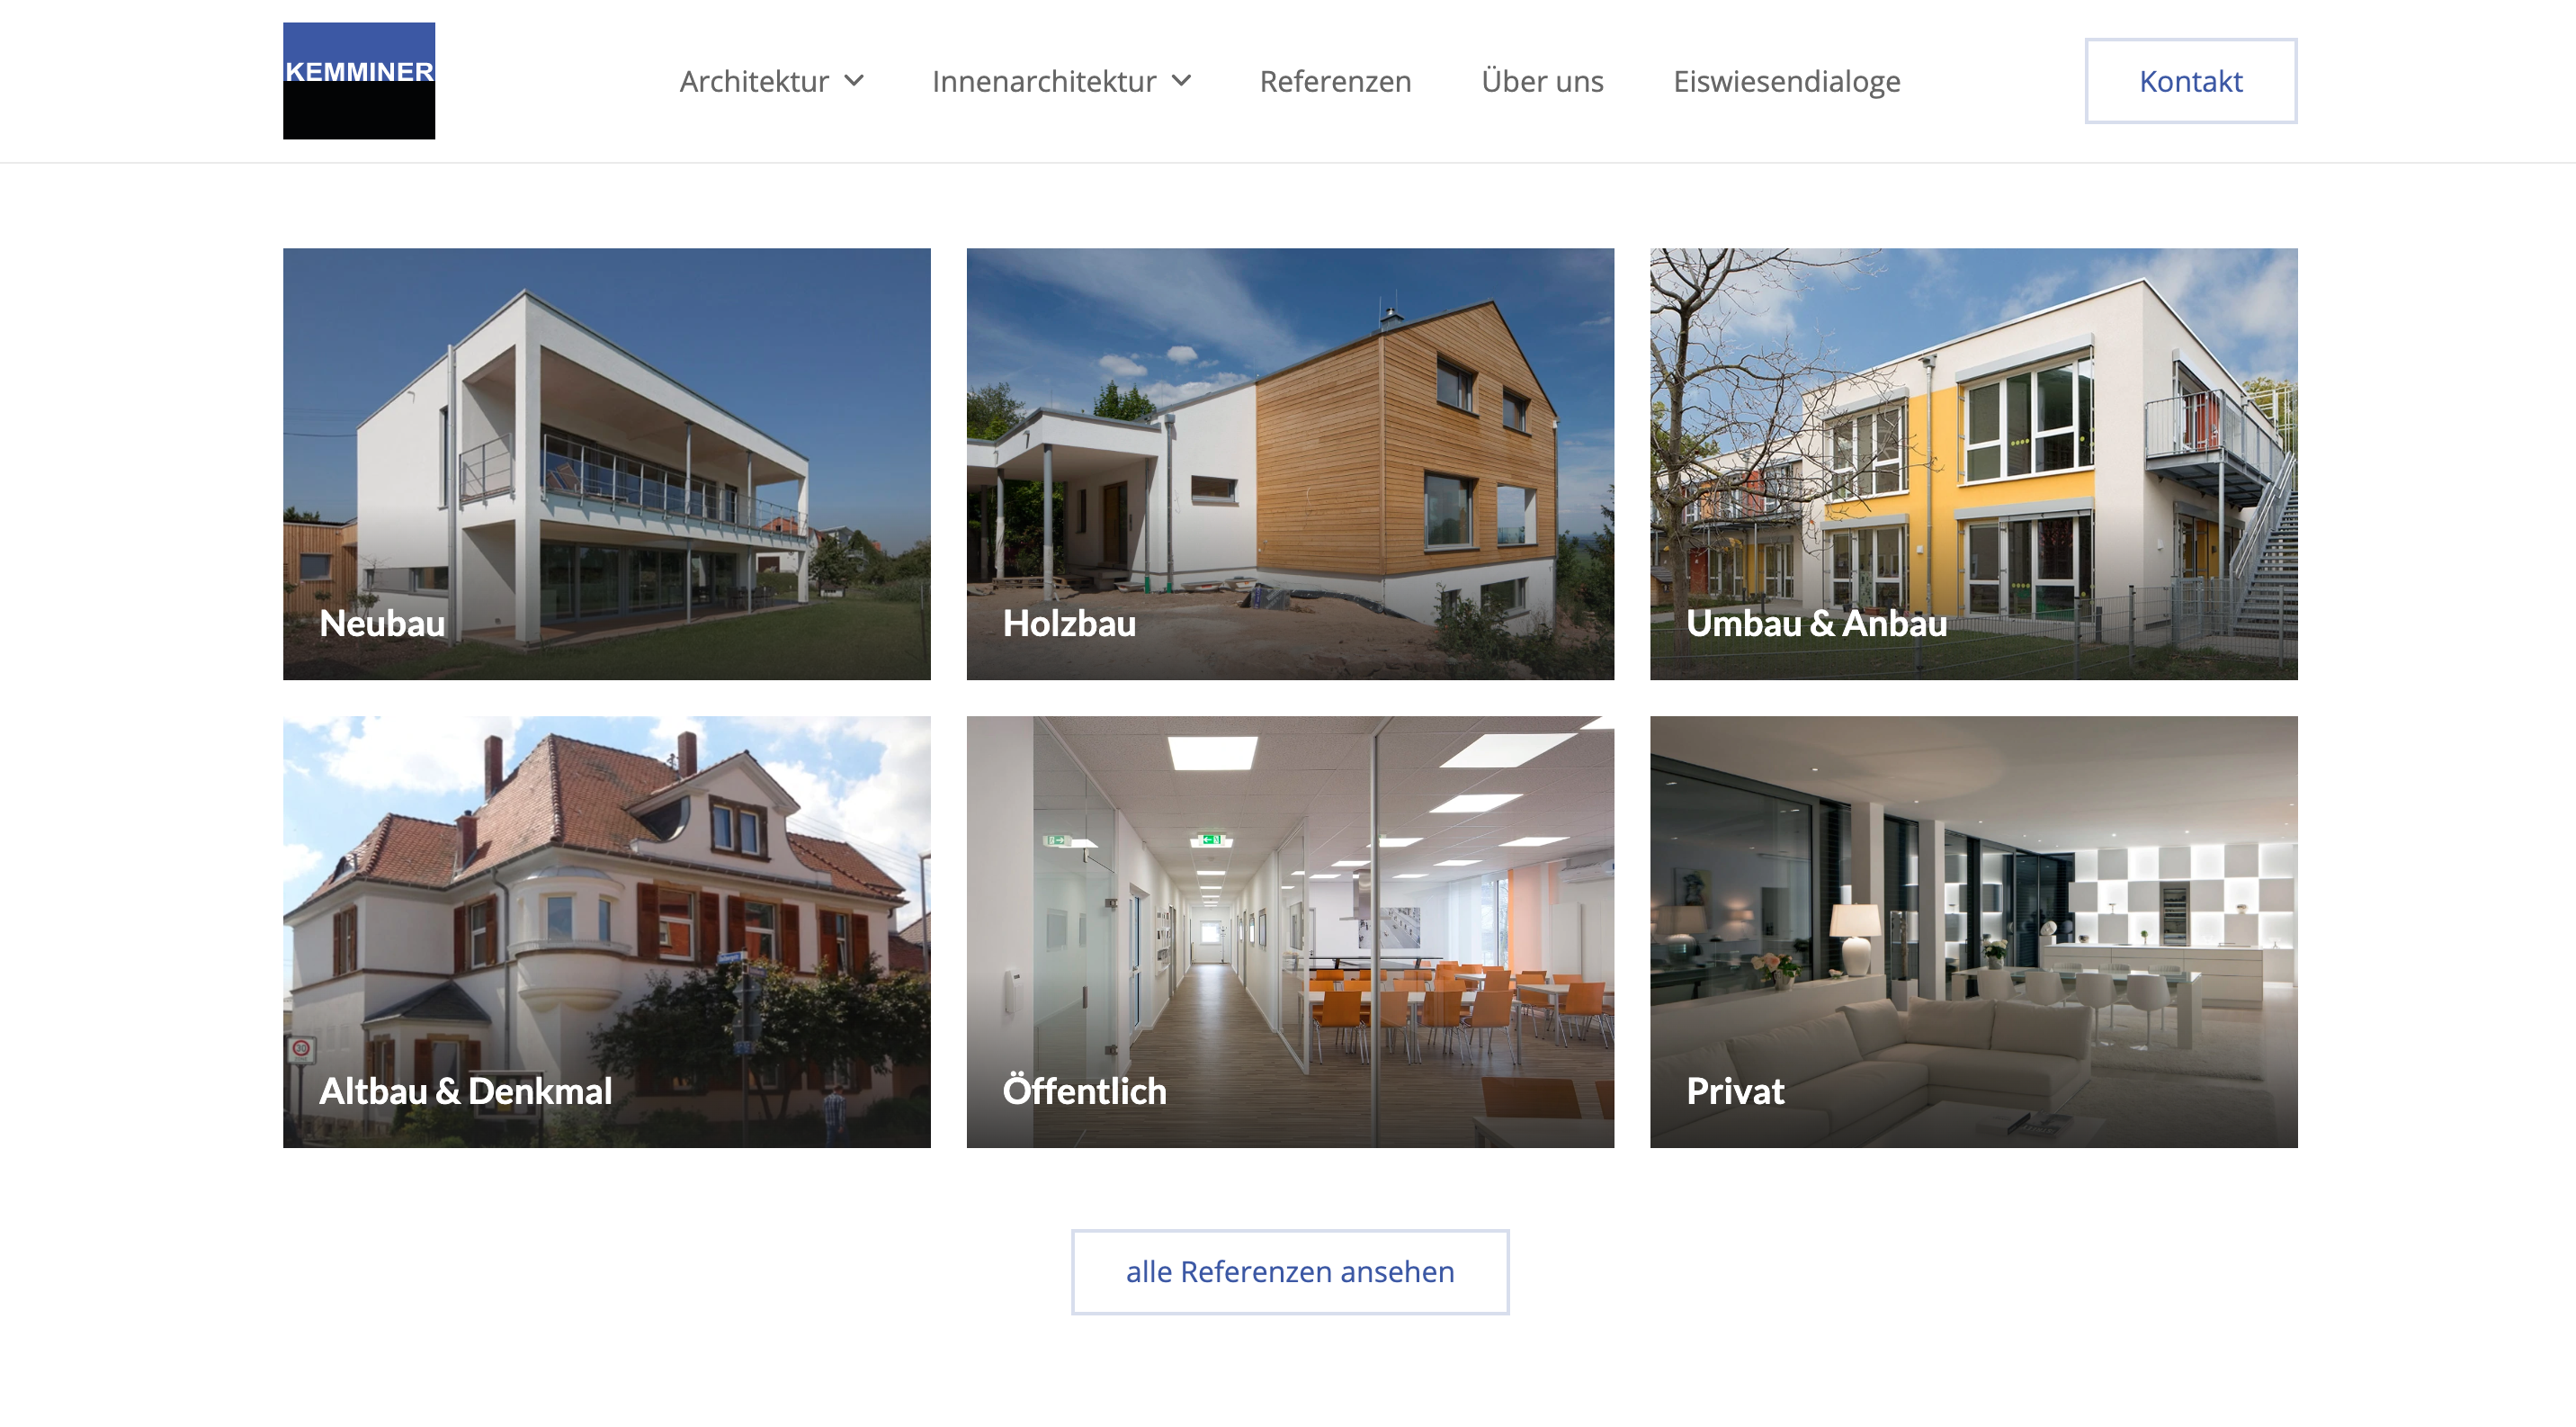Open the Privat category tile
Image resolution: width=2576 pixels, height=1427 pixels.
click(1973, 931)
